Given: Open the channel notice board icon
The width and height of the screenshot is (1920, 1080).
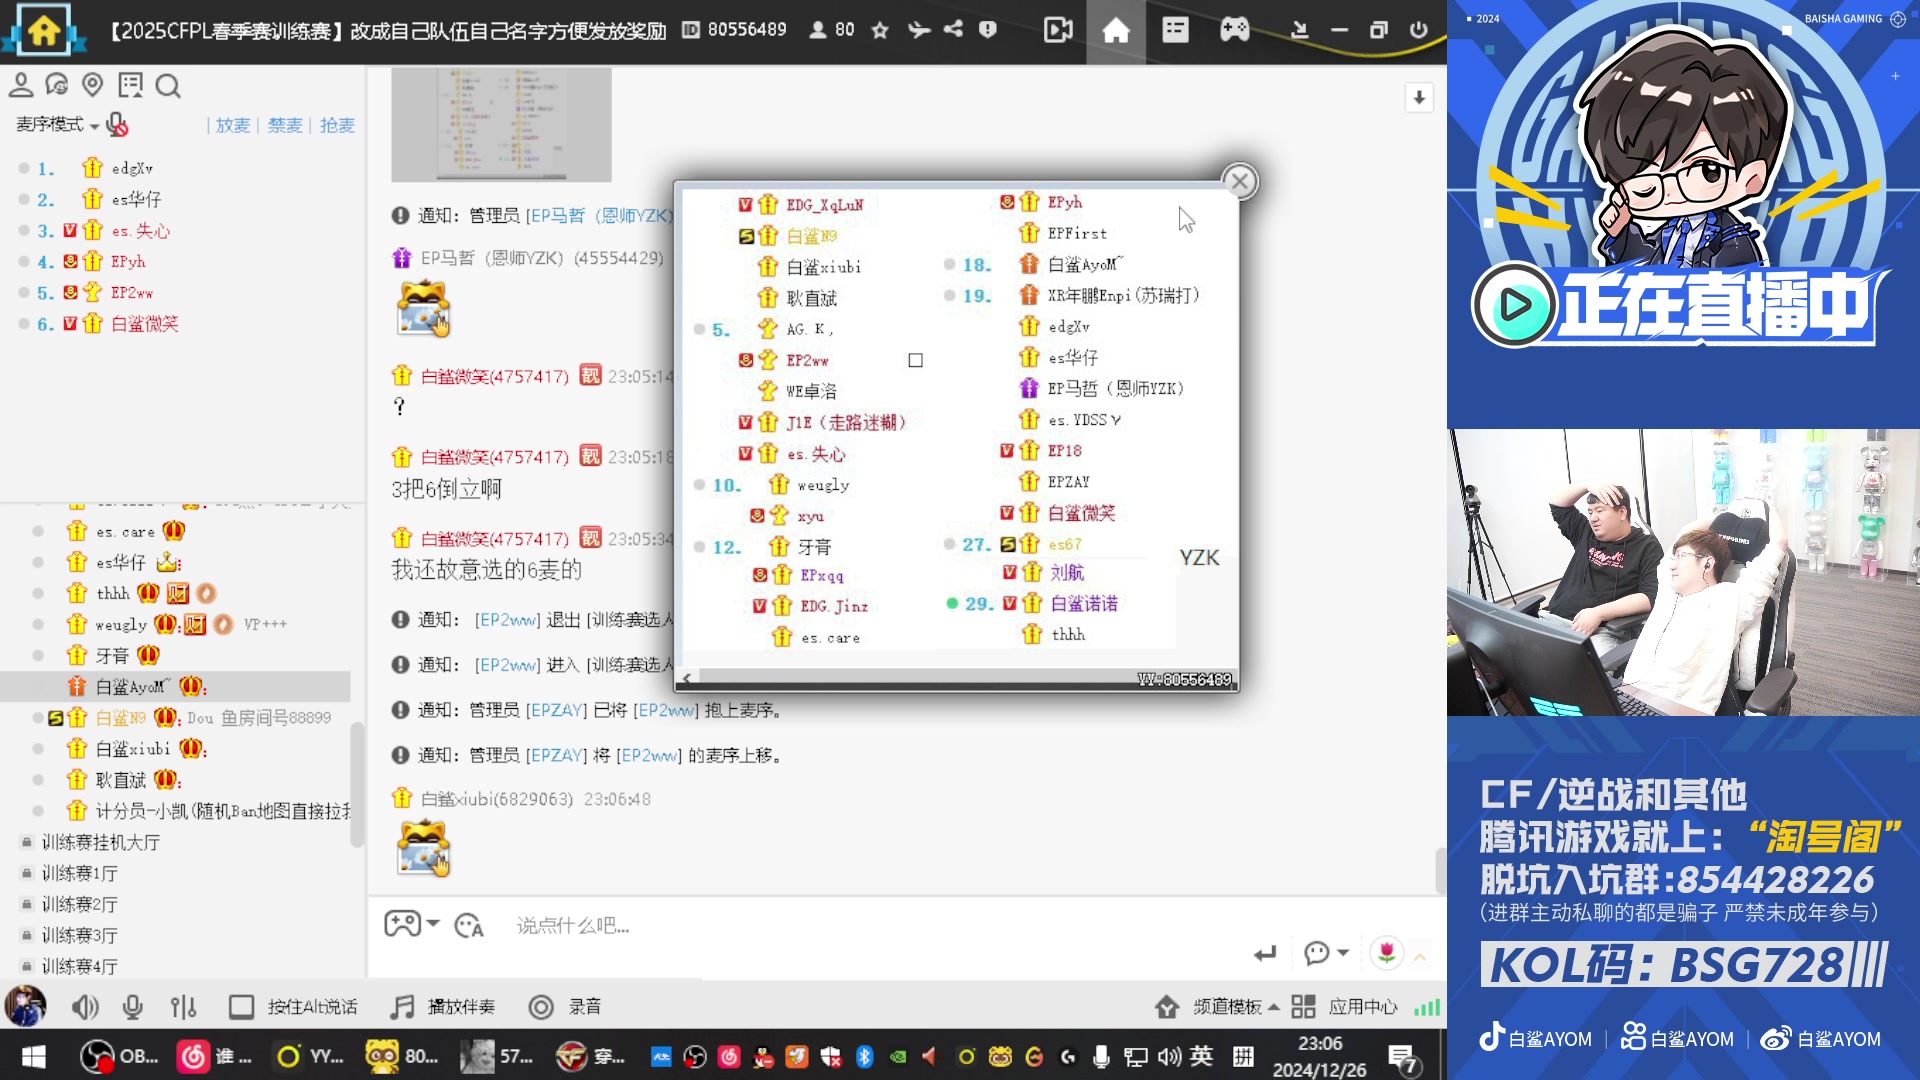Looking at the screenshot, I should 130,85.
